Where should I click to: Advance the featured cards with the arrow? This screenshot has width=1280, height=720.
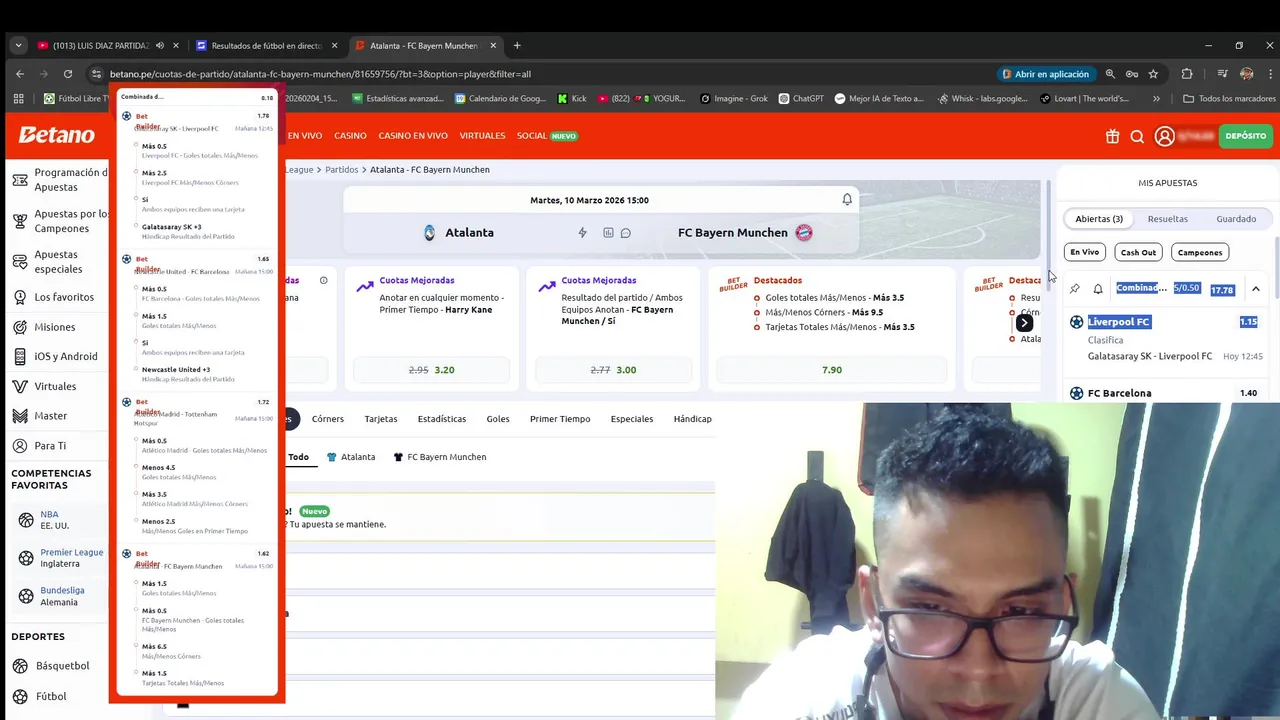1024,323
